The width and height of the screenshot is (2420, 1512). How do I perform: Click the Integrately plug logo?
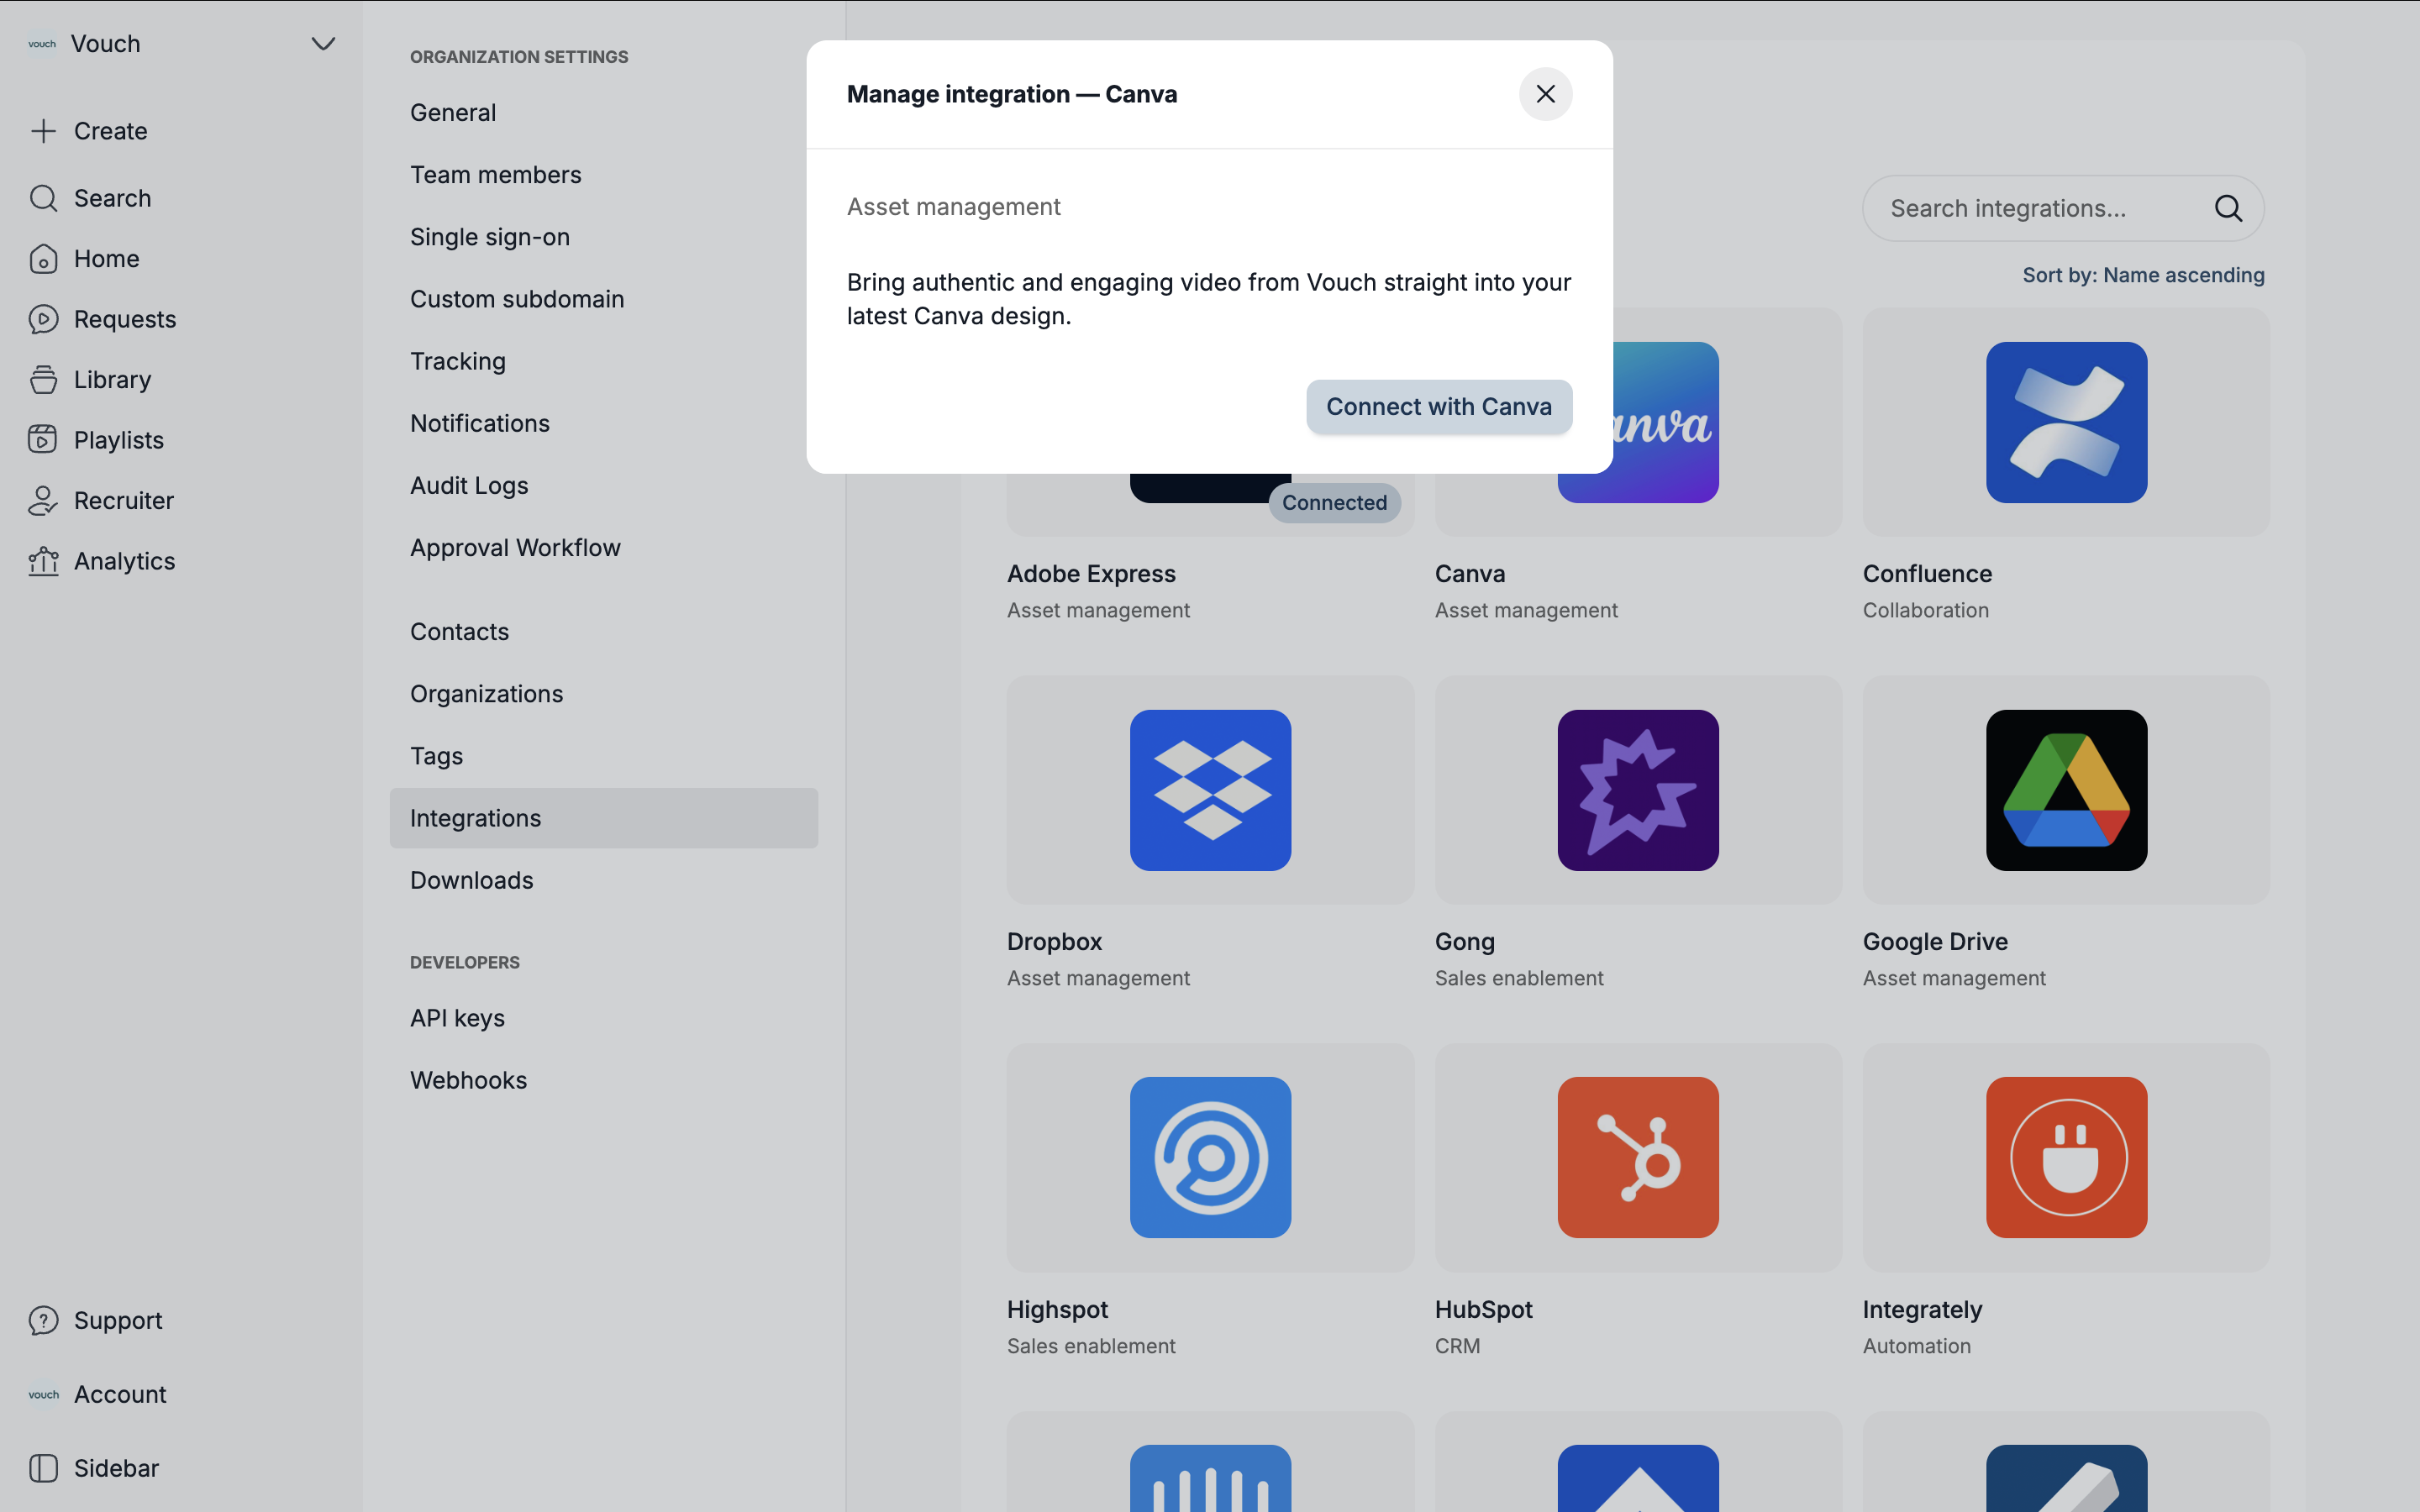tap(2066, 1158)
